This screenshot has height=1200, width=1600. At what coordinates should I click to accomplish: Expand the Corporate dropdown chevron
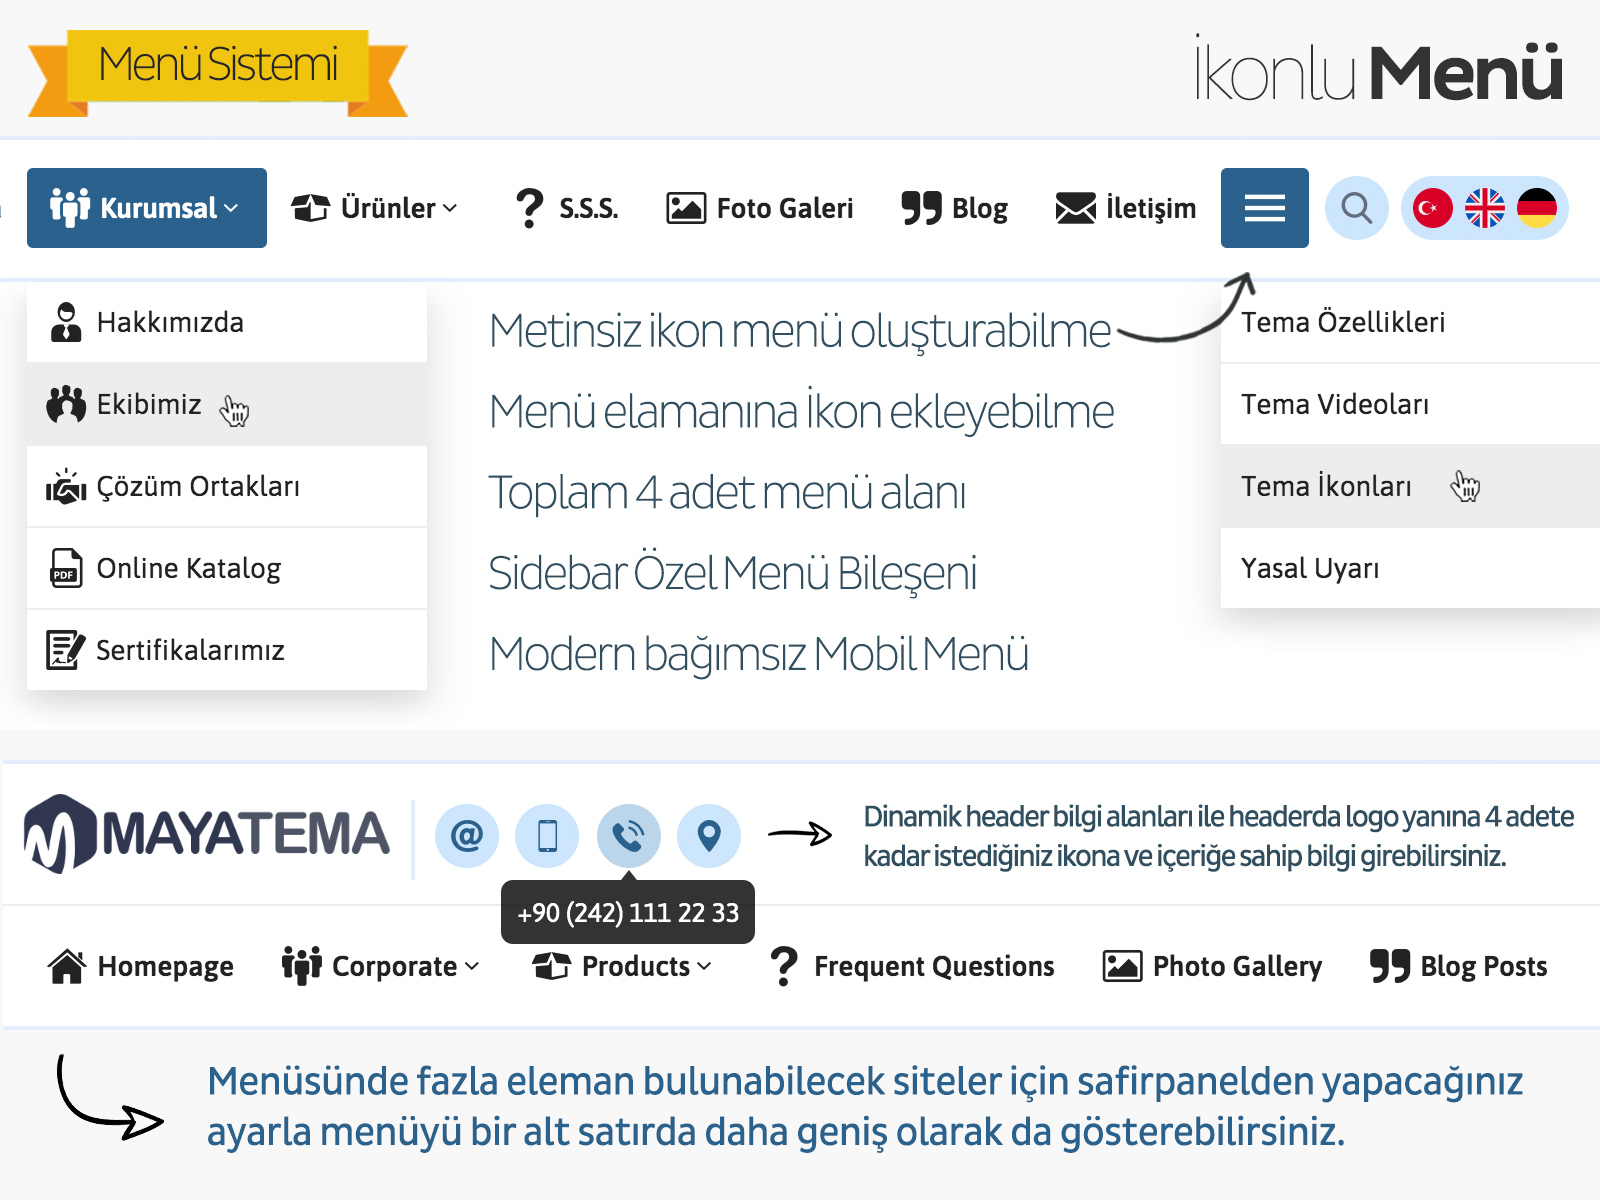472,966
